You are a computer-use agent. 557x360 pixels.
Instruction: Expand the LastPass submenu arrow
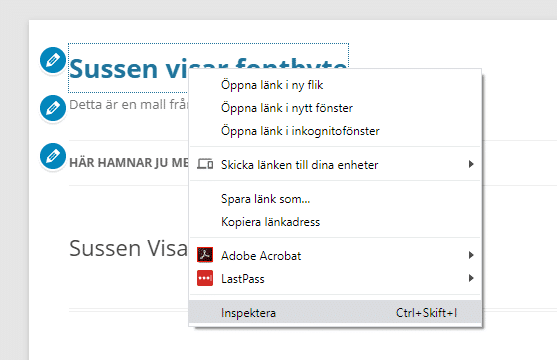pos(471,278)
